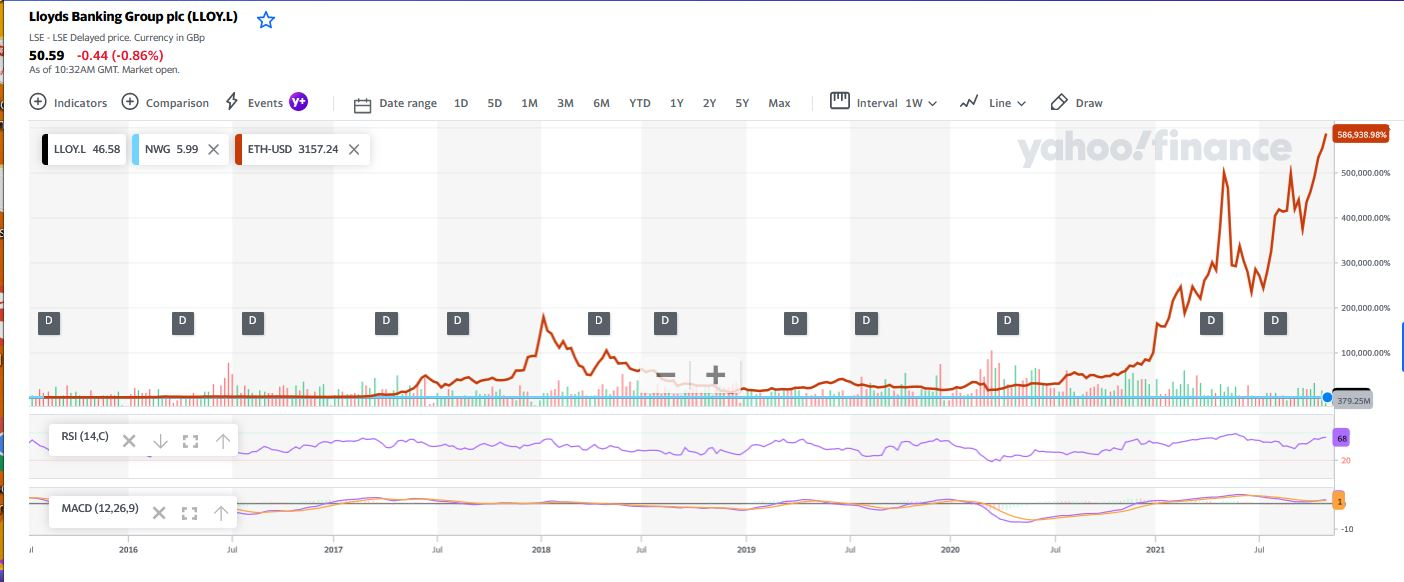Screen dimensions: 1404x582
Task: Maximize the MACD indicator panel
Action: 190,513
